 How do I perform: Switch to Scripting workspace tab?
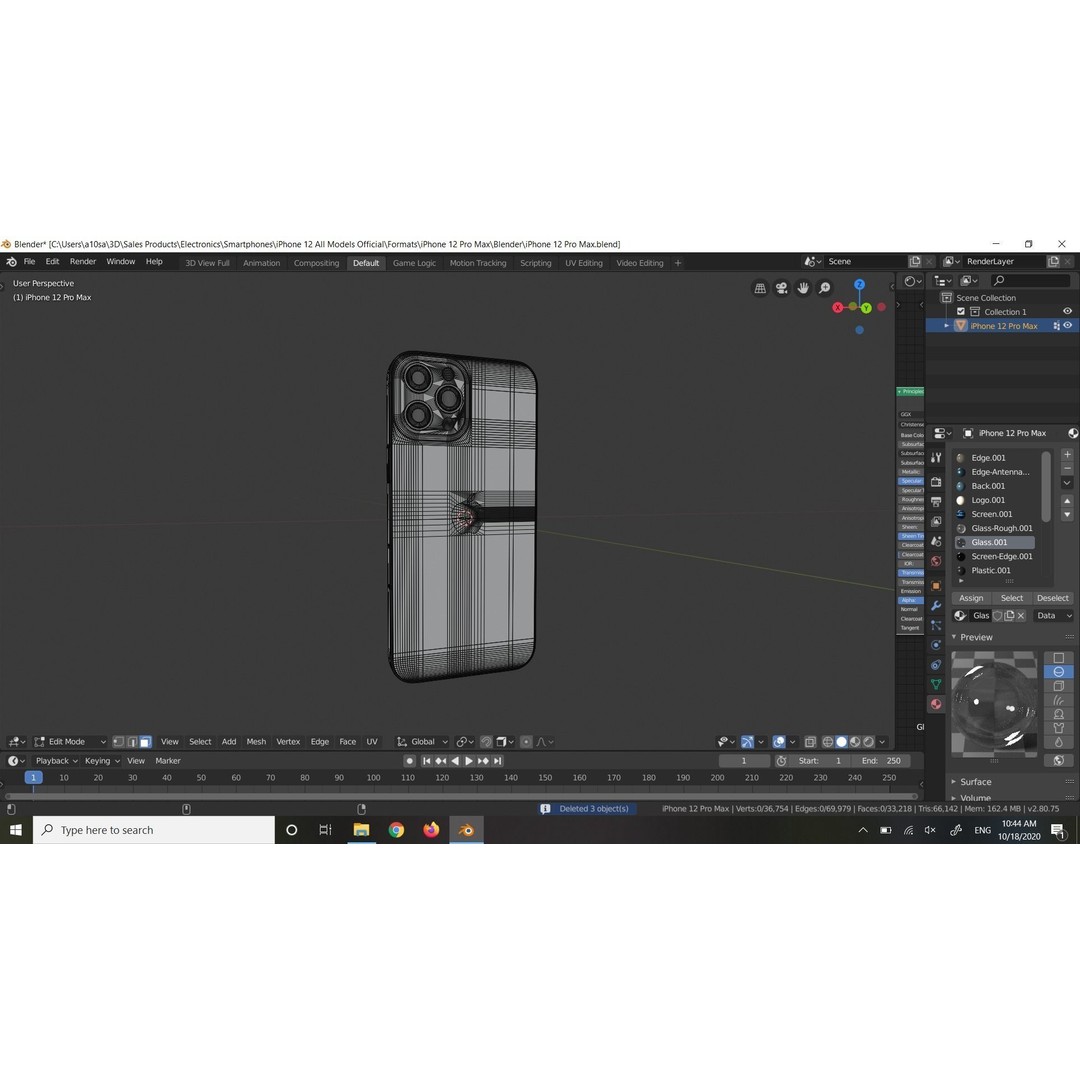pos(536,263)
